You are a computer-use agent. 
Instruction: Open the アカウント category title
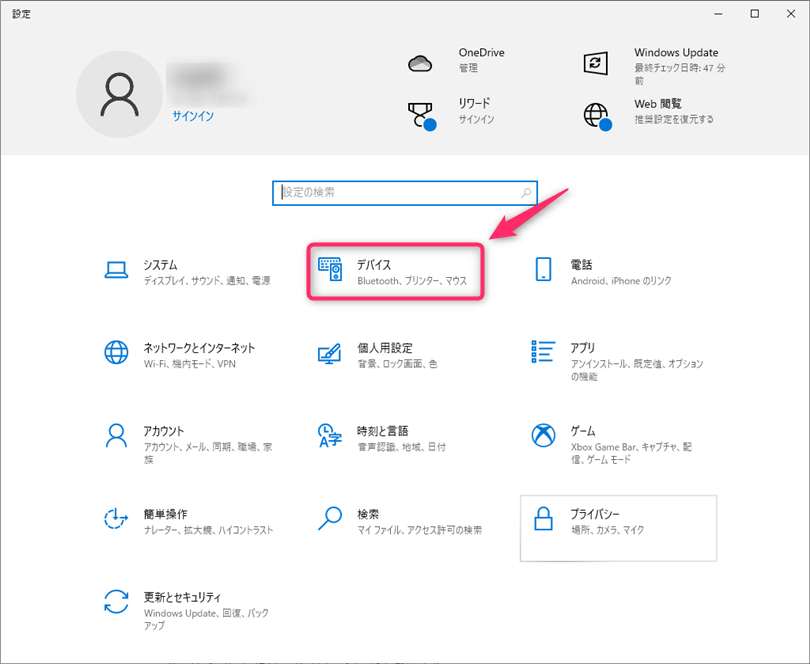click(164, 431)
